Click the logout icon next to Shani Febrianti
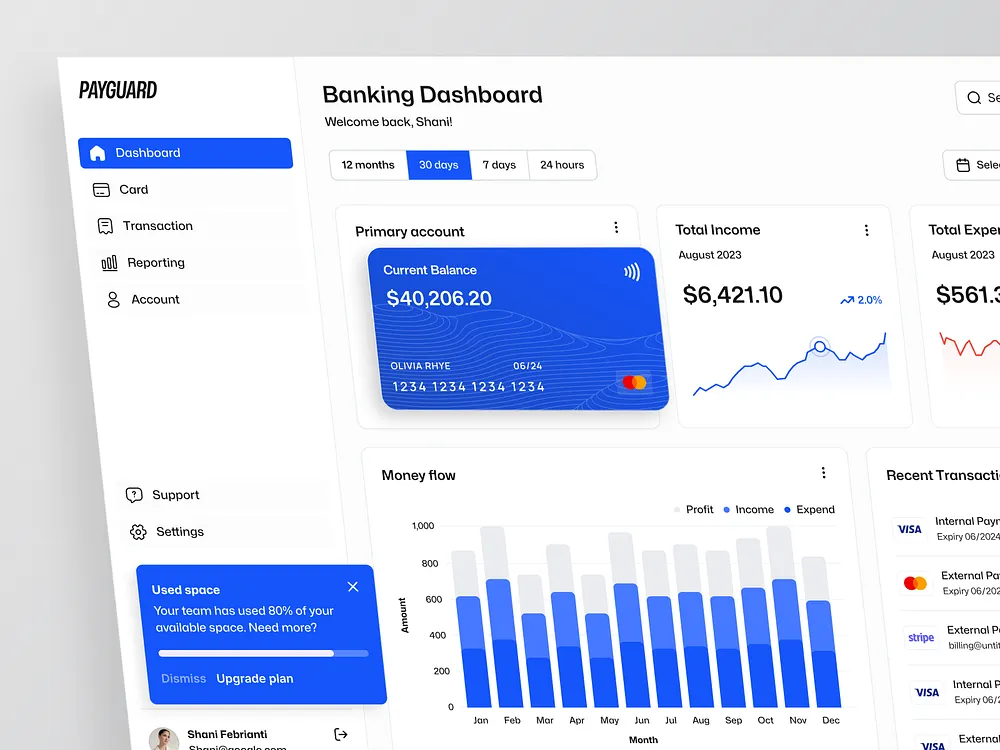1000x750 pixels. point(340,733)
